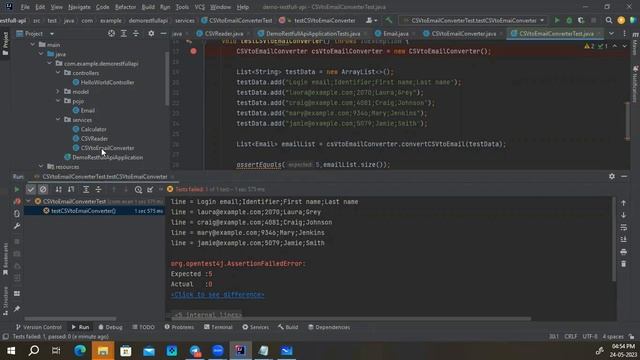Image resolution: width=640 pixels, height=360 pixels.
Task: Toggle Show Ignored tests icon
Action: pyautogui.click(x=43, y=189)
